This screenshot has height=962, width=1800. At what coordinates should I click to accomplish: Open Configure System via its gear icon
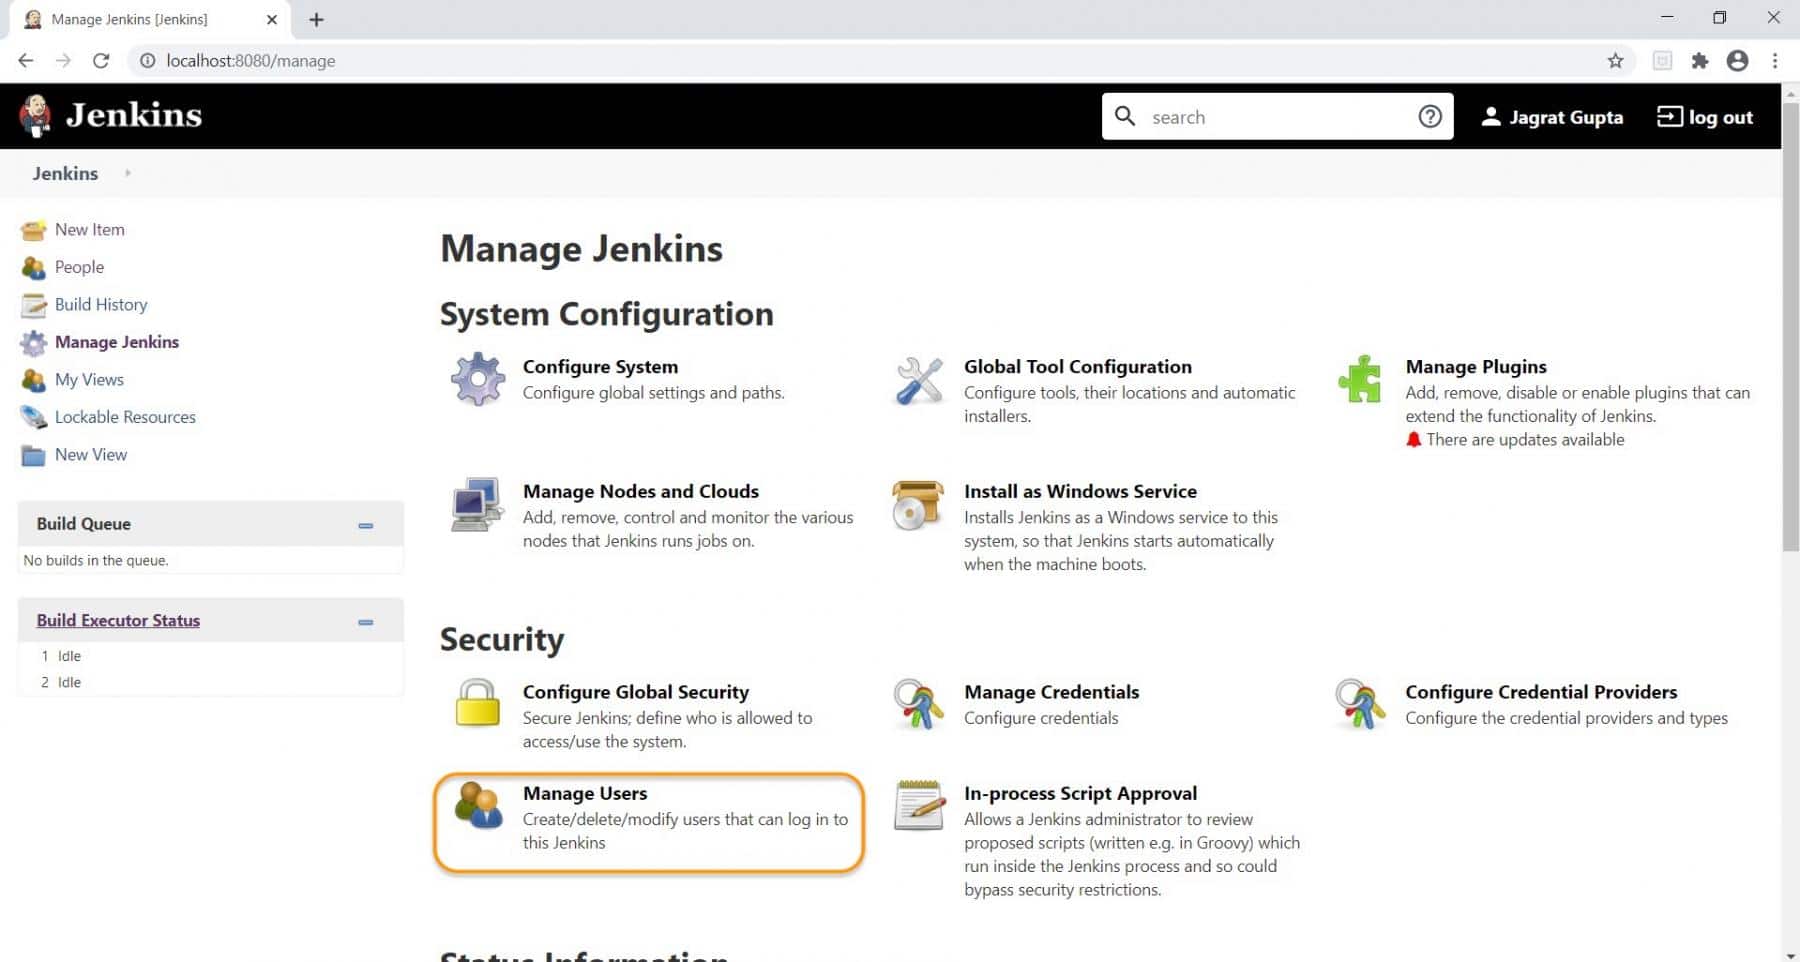(x=477, y=380)
